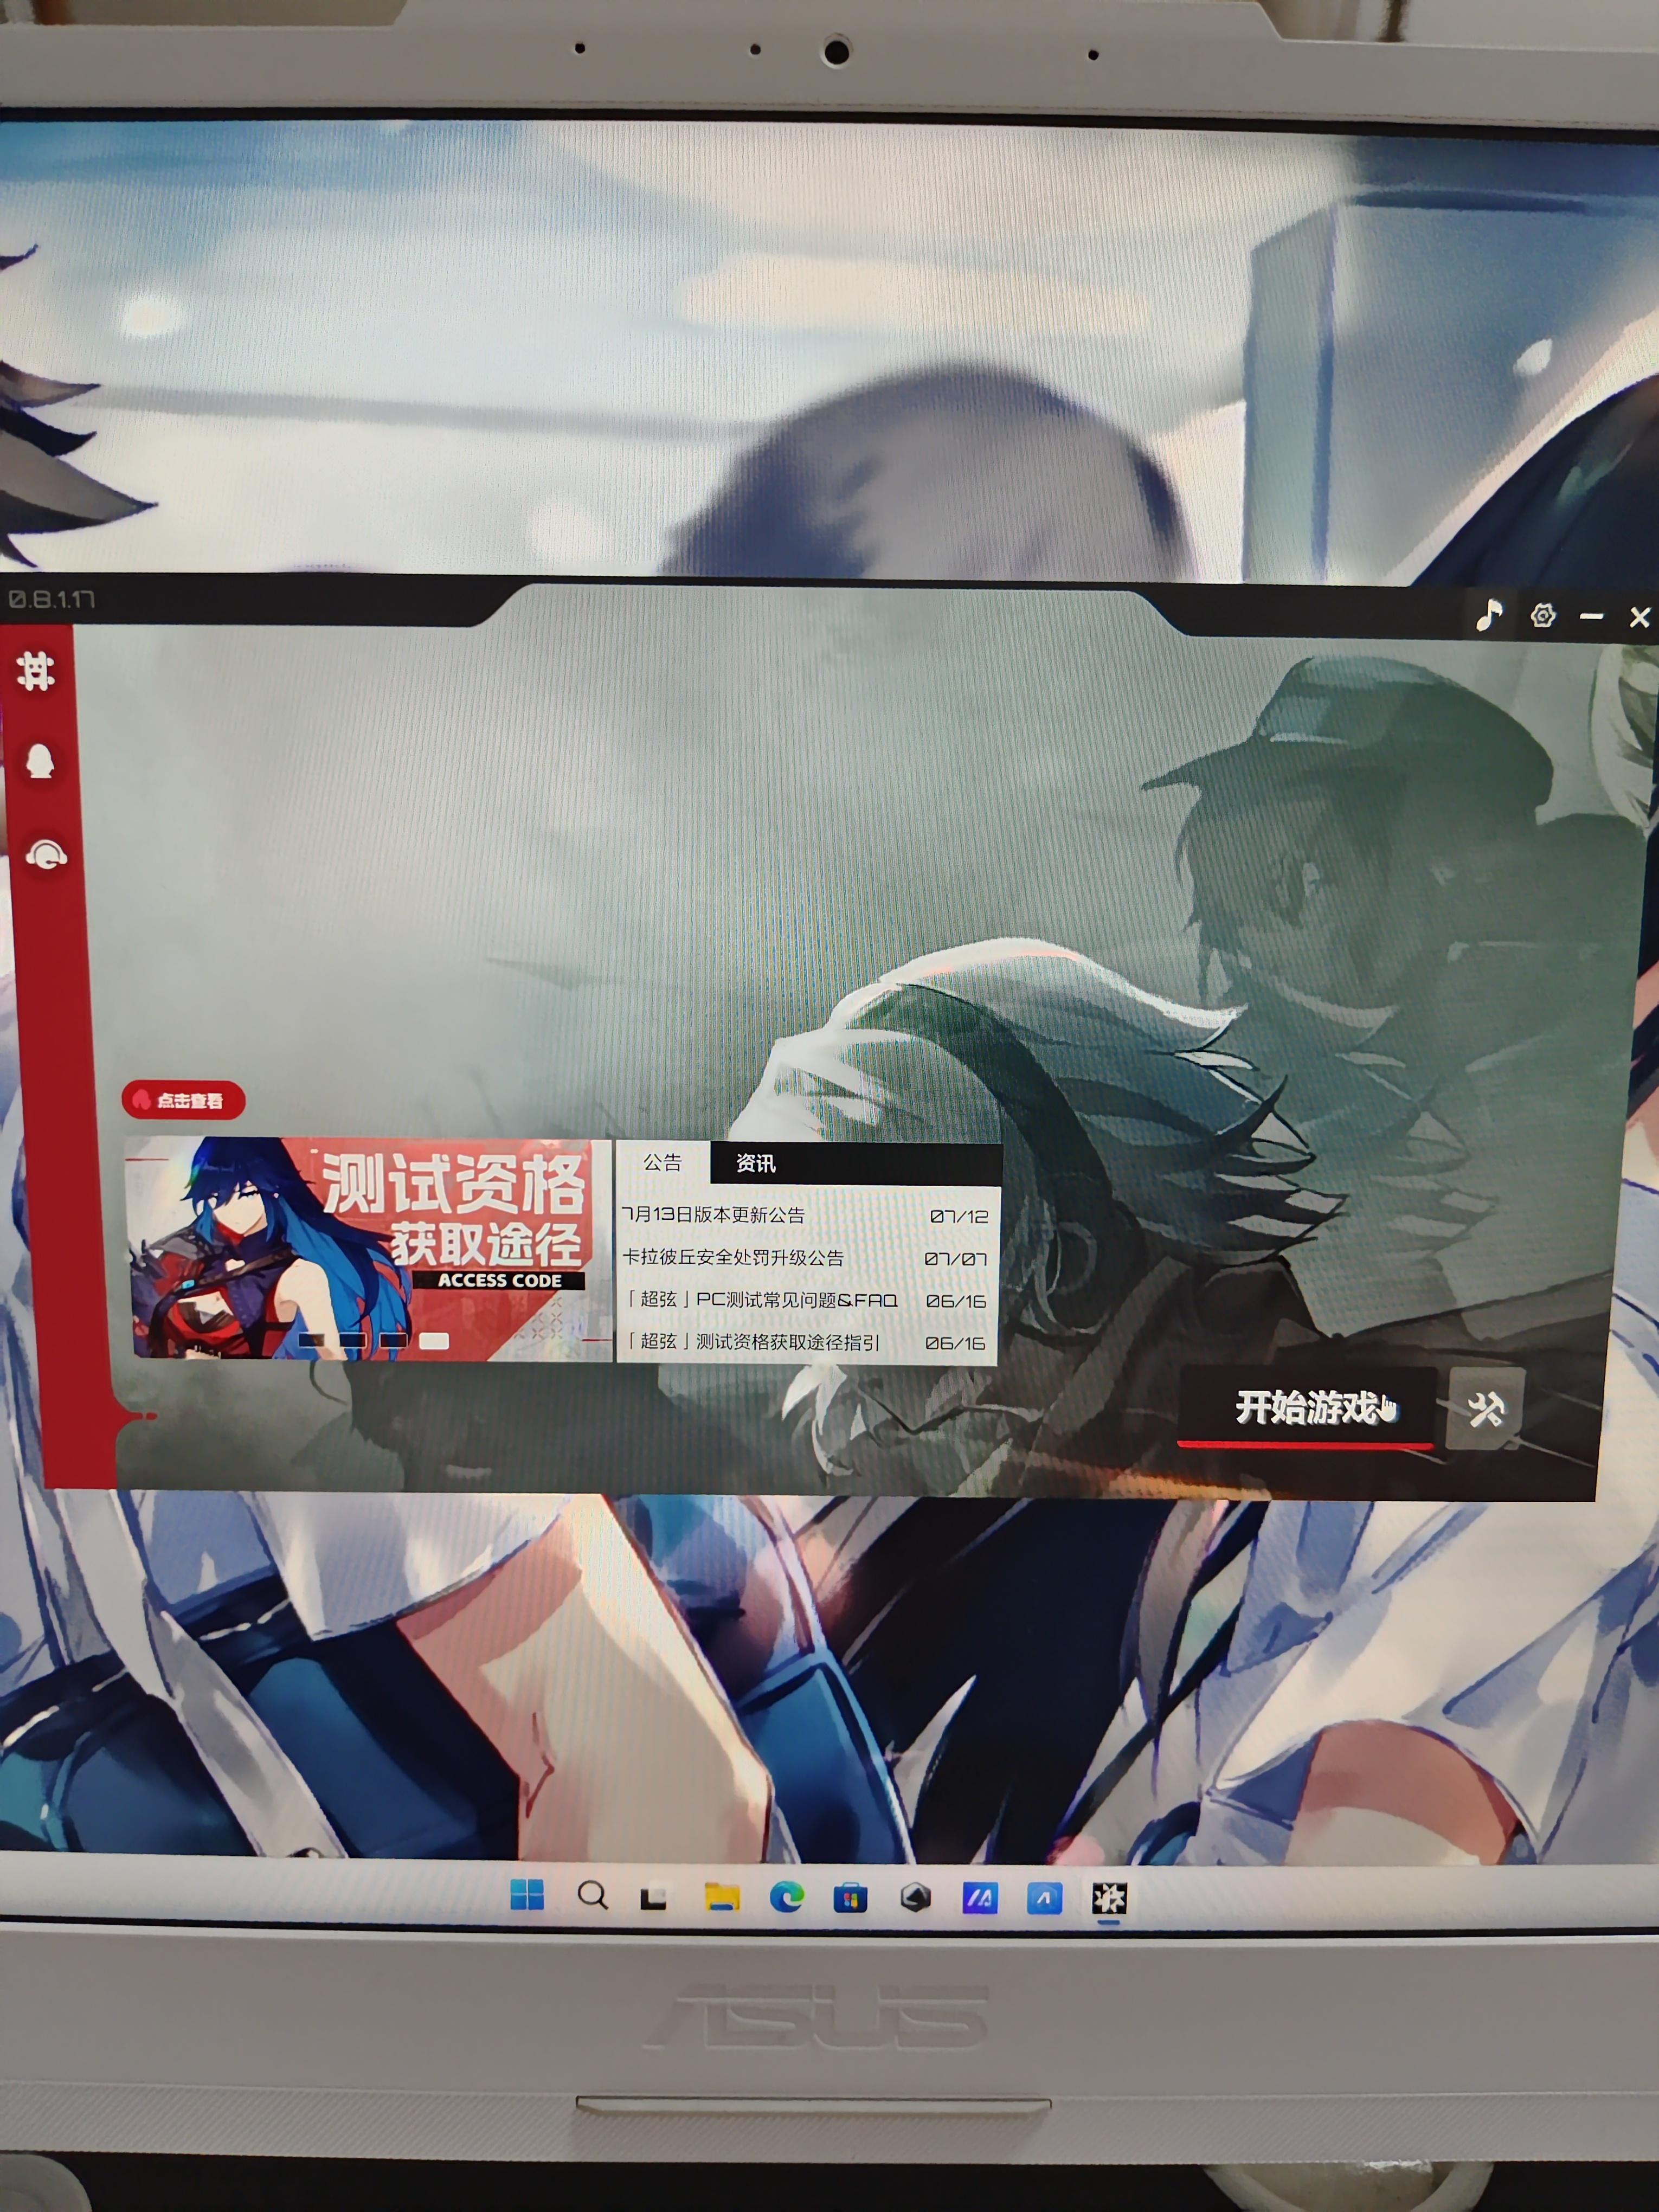Launch Microsoft Edge from the taskbar

point(786,1896)
